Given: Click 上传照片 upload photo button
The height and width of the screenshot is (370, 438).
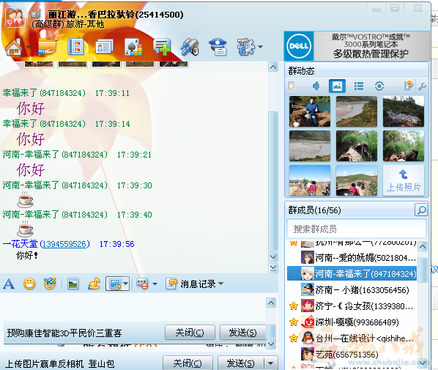Looking at the screenshot, I should tap(404, 180).
